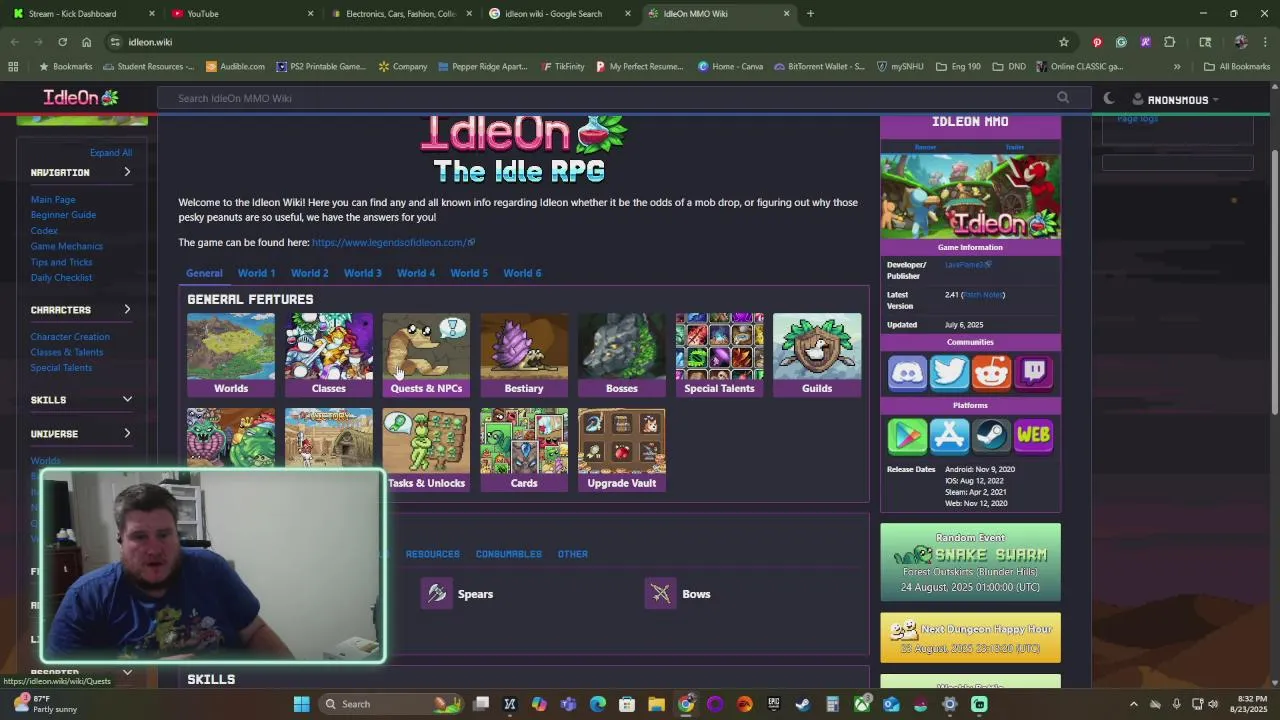Open the WEB platform icon
Viewport: 1280px width, 720px height.
(x=1034, y=436)
